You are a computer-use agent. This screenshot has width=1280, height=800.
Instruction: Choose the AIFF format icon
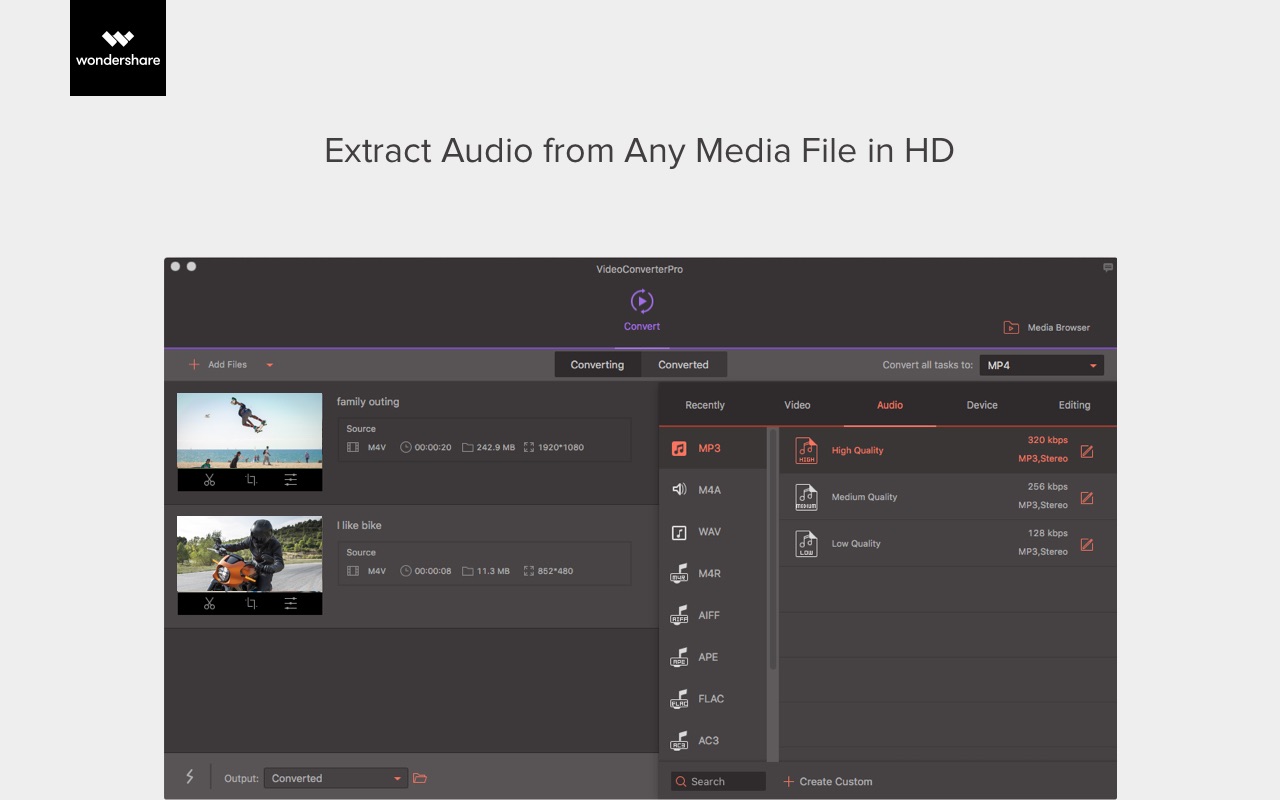coord(679,615)
